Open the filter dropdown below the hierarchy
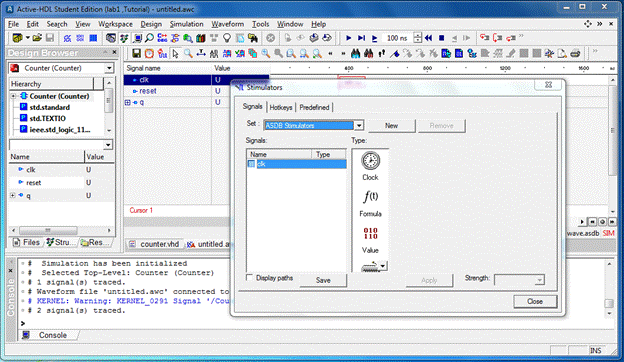Viewport: 624px width, 362px height. pos(108,144)
